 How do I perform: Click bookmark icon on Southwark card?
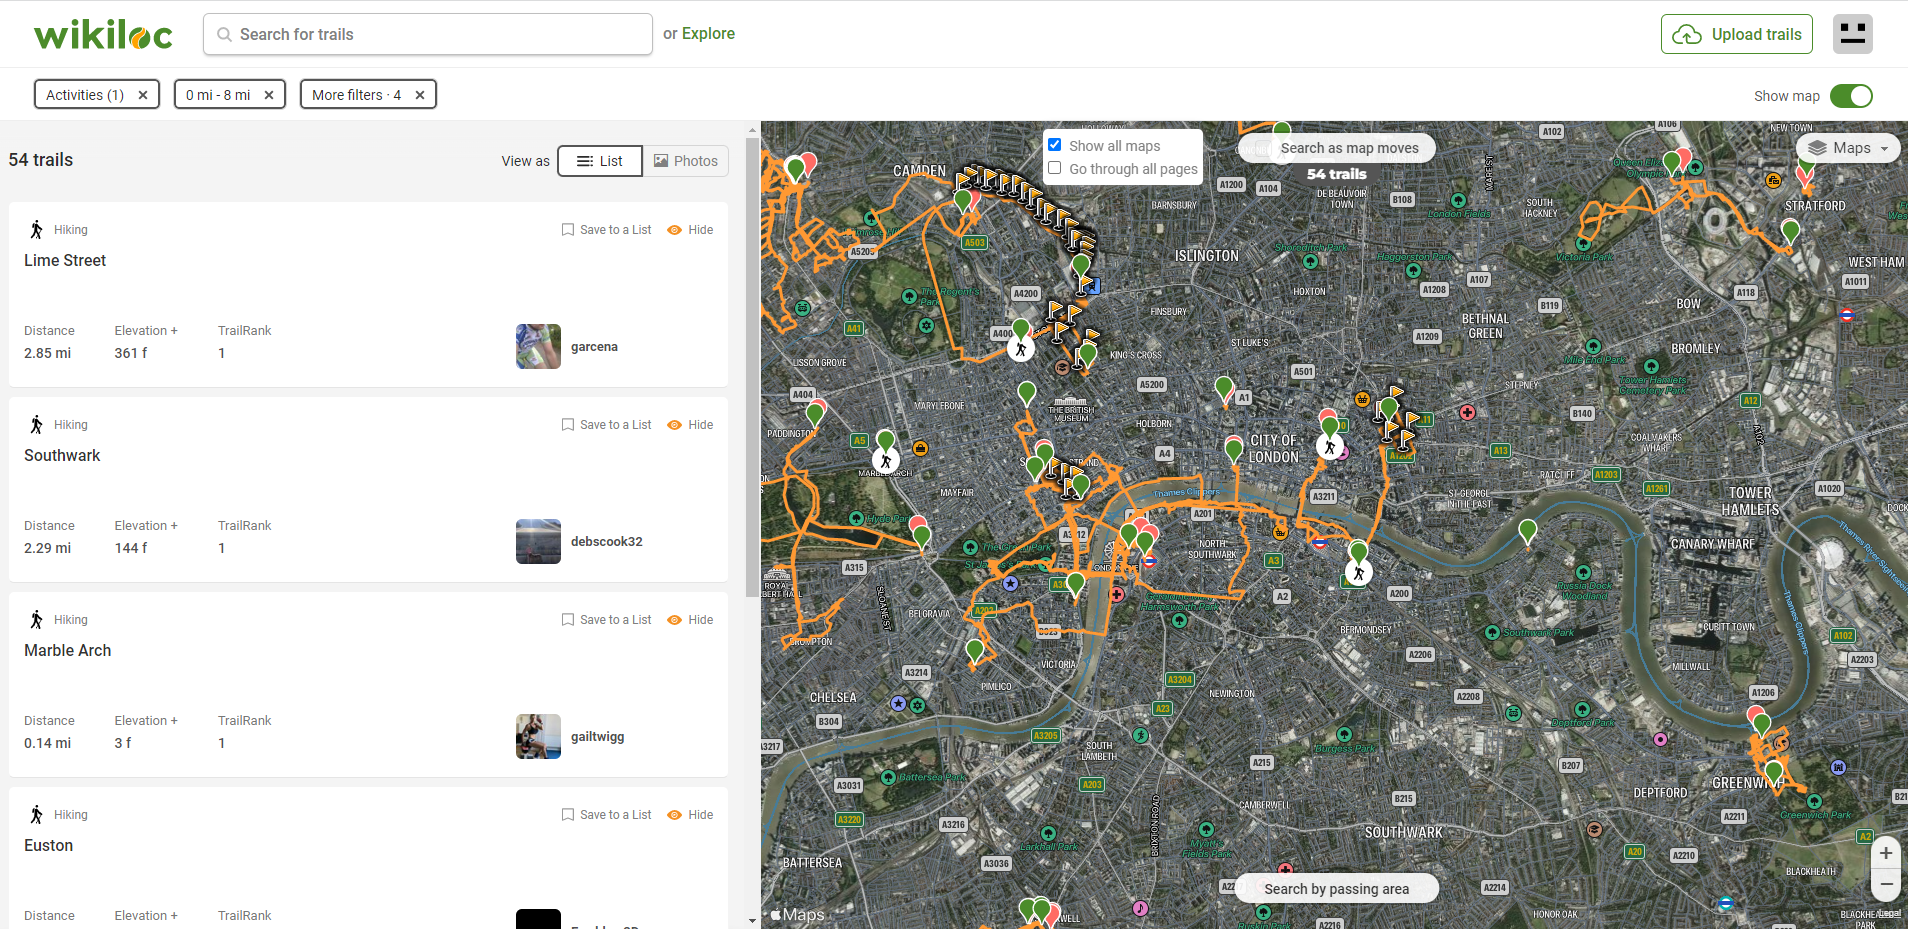coord(568,425)
